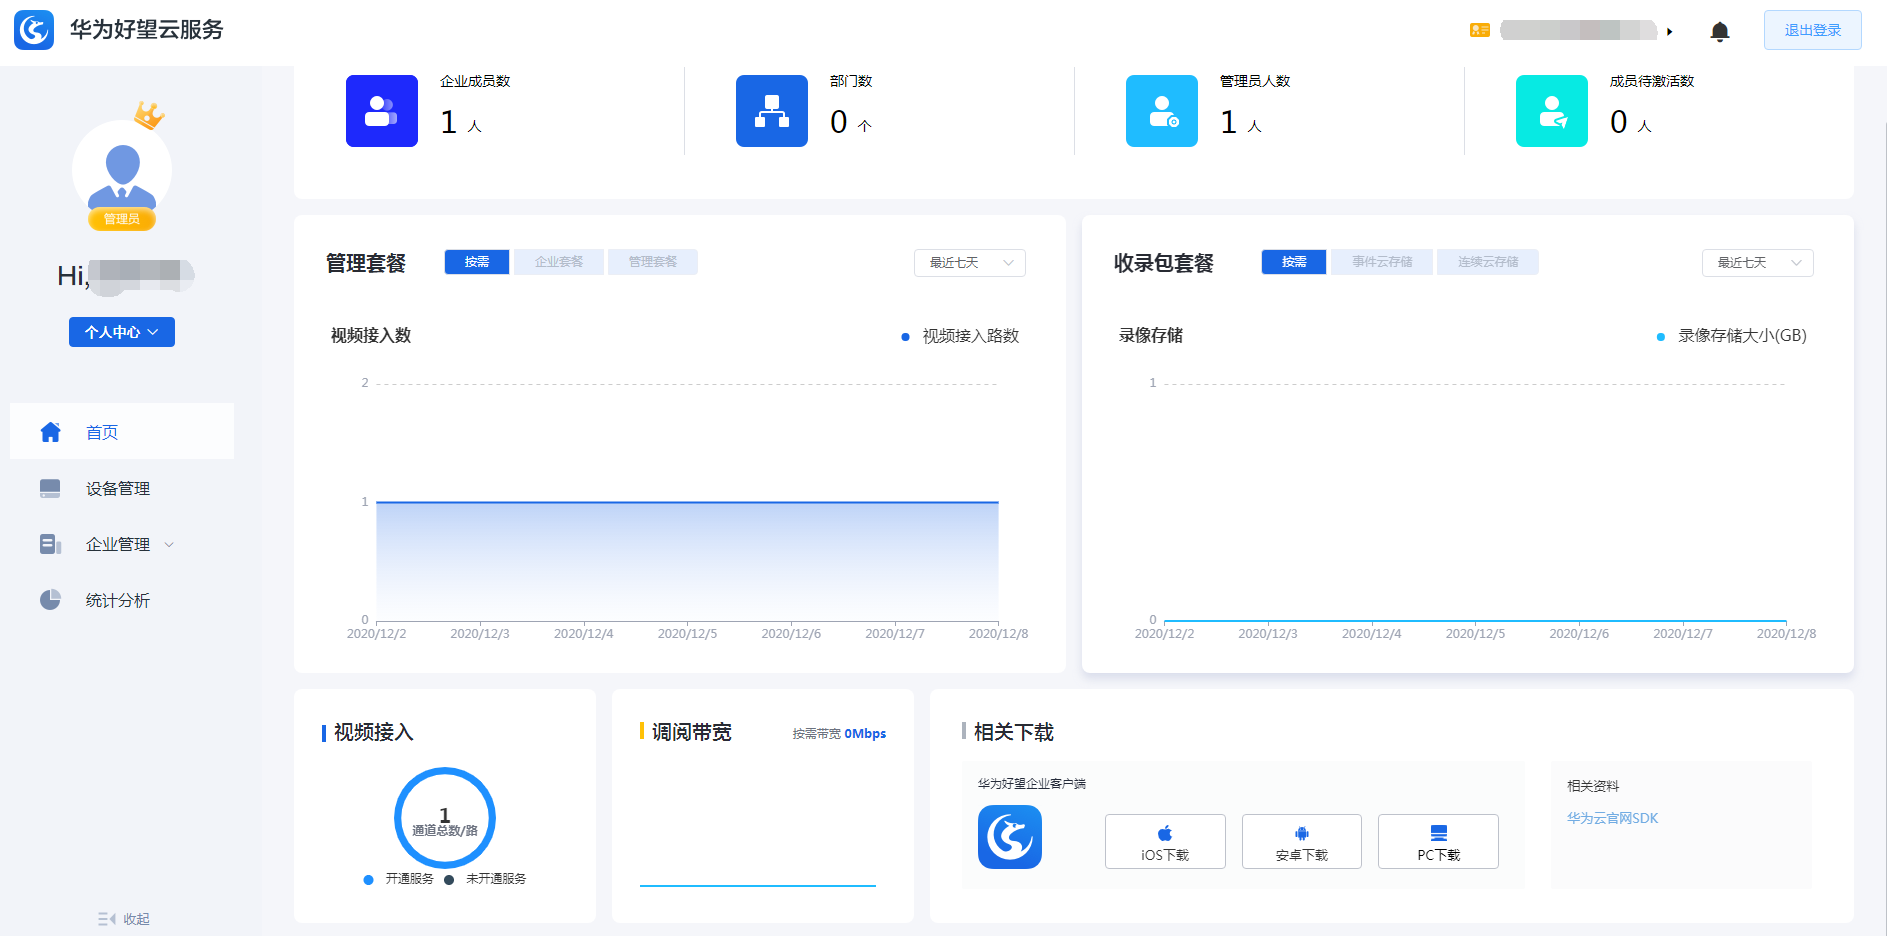Go to the home page via the house icon

(x=51, y=432)
